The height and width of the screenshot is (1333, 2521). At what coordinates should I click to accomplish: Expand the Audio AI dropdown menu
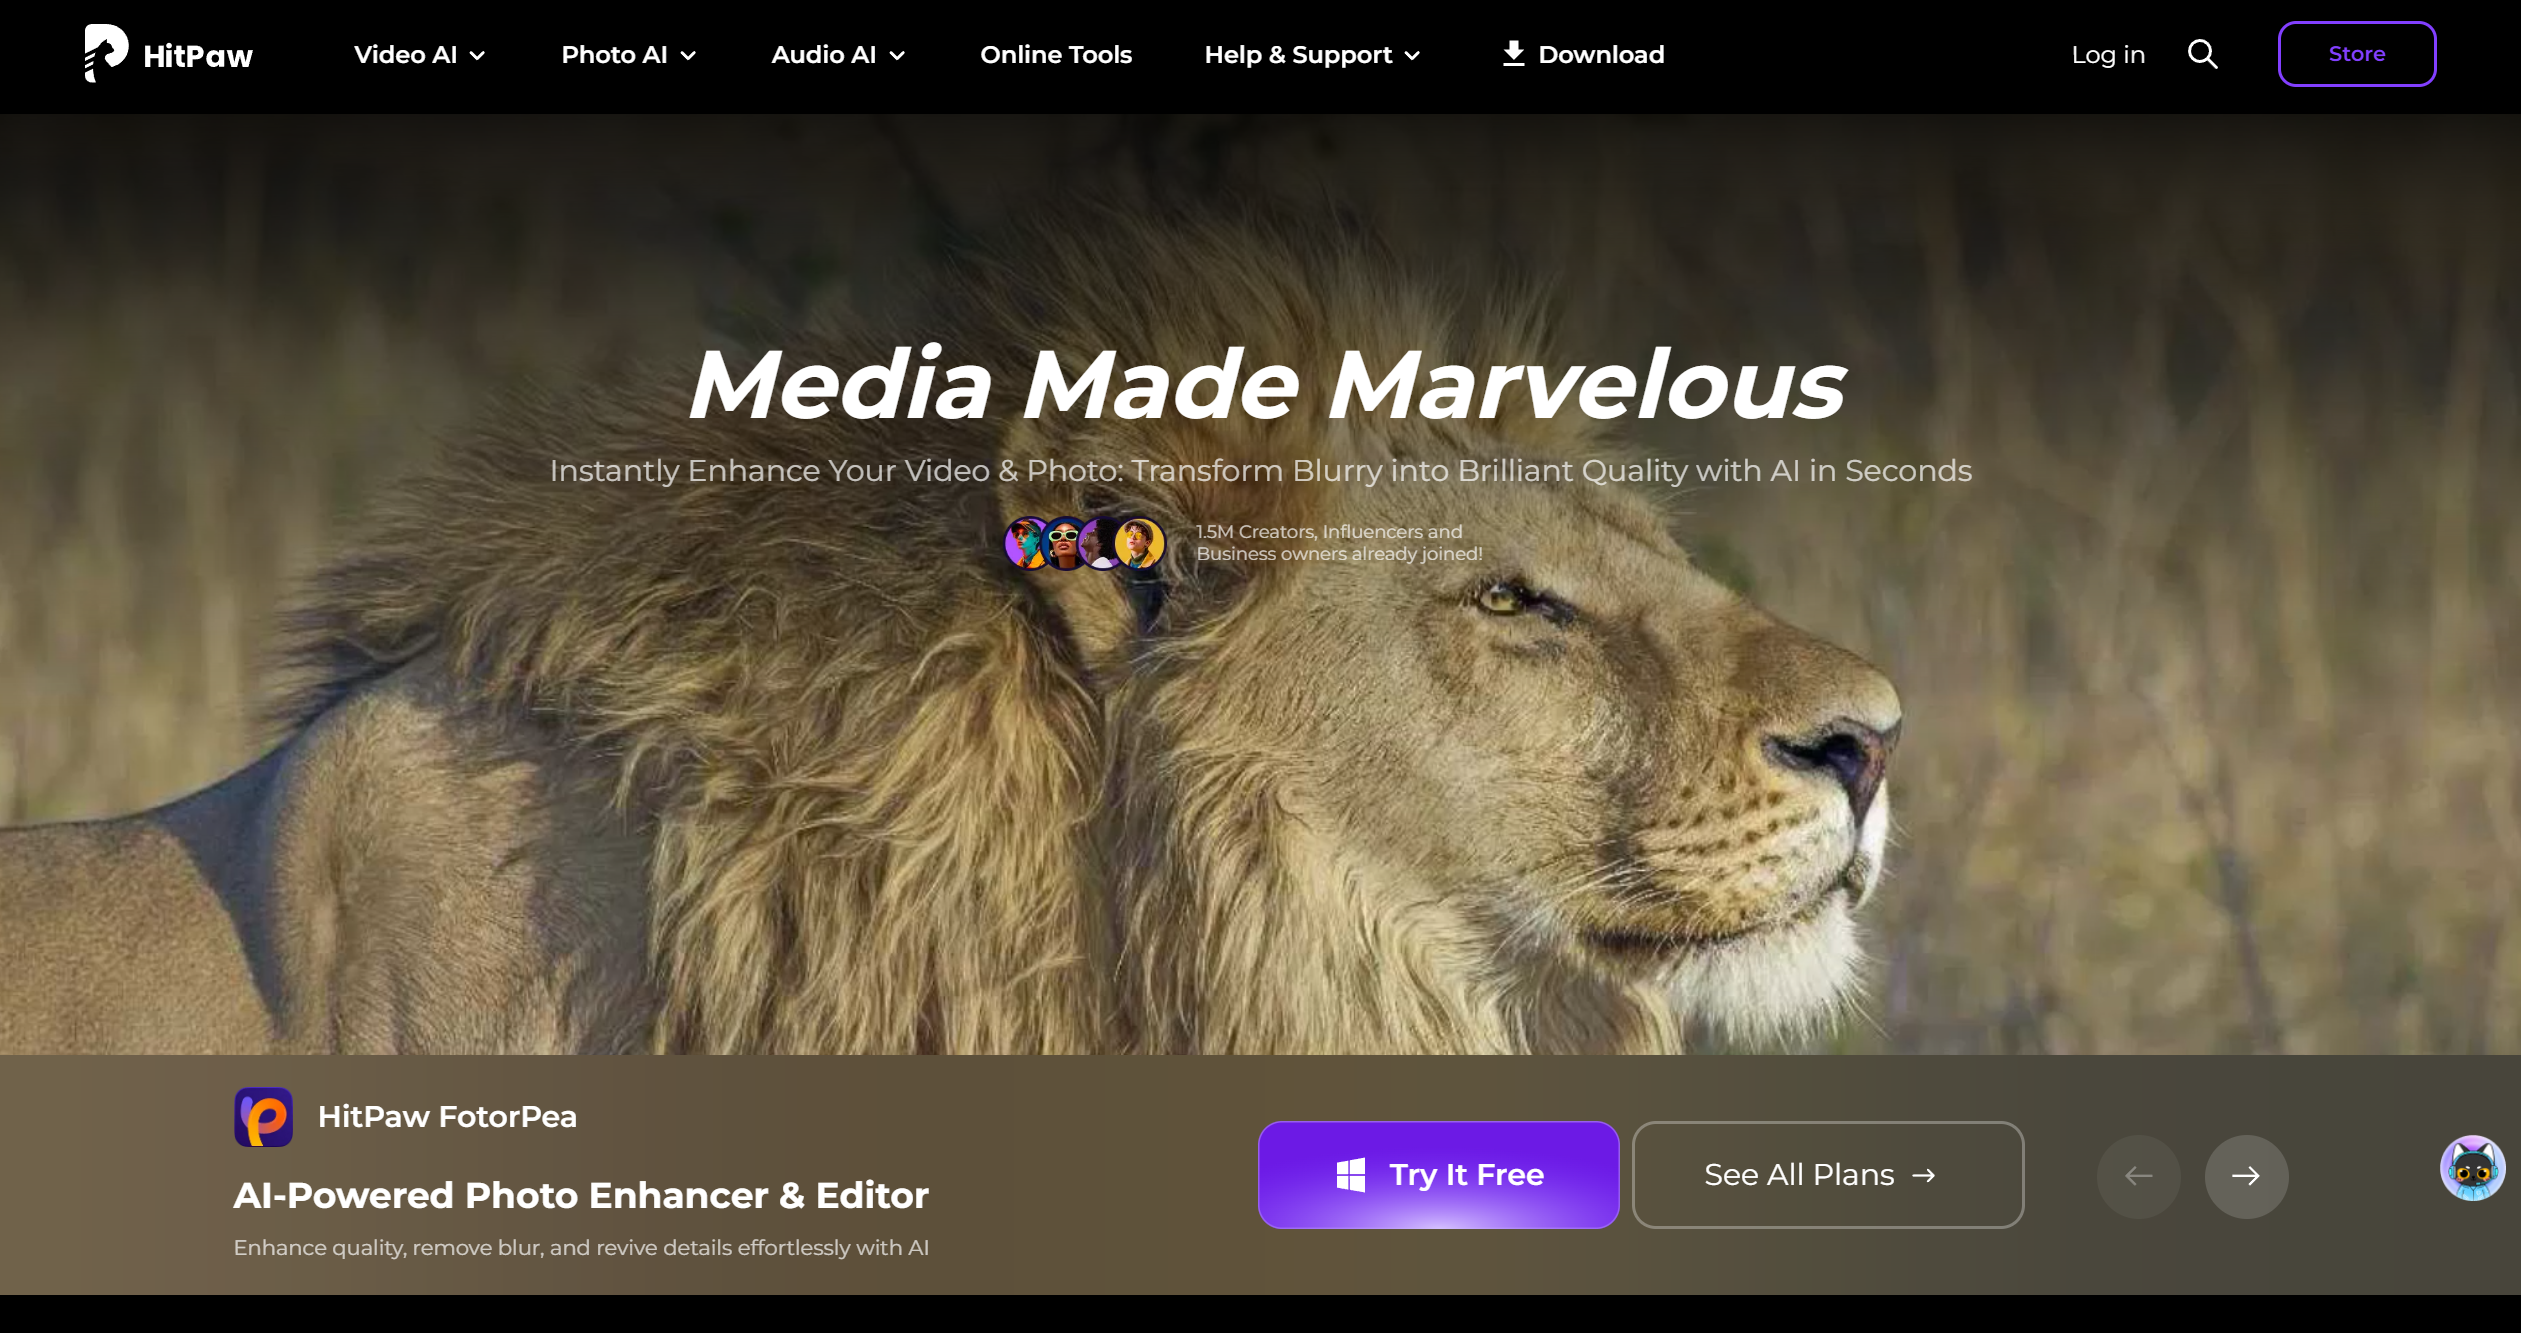click(837, 55)
